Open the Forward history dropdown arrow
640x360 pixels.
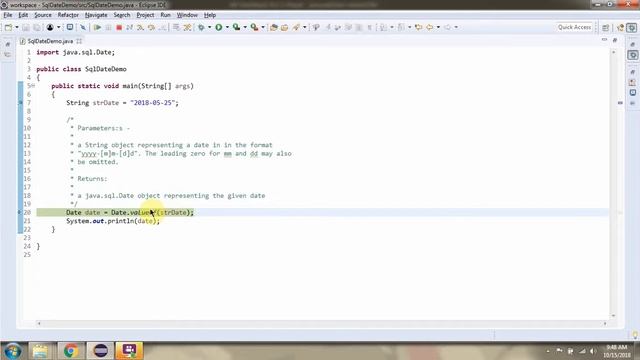tap(456, 27)
